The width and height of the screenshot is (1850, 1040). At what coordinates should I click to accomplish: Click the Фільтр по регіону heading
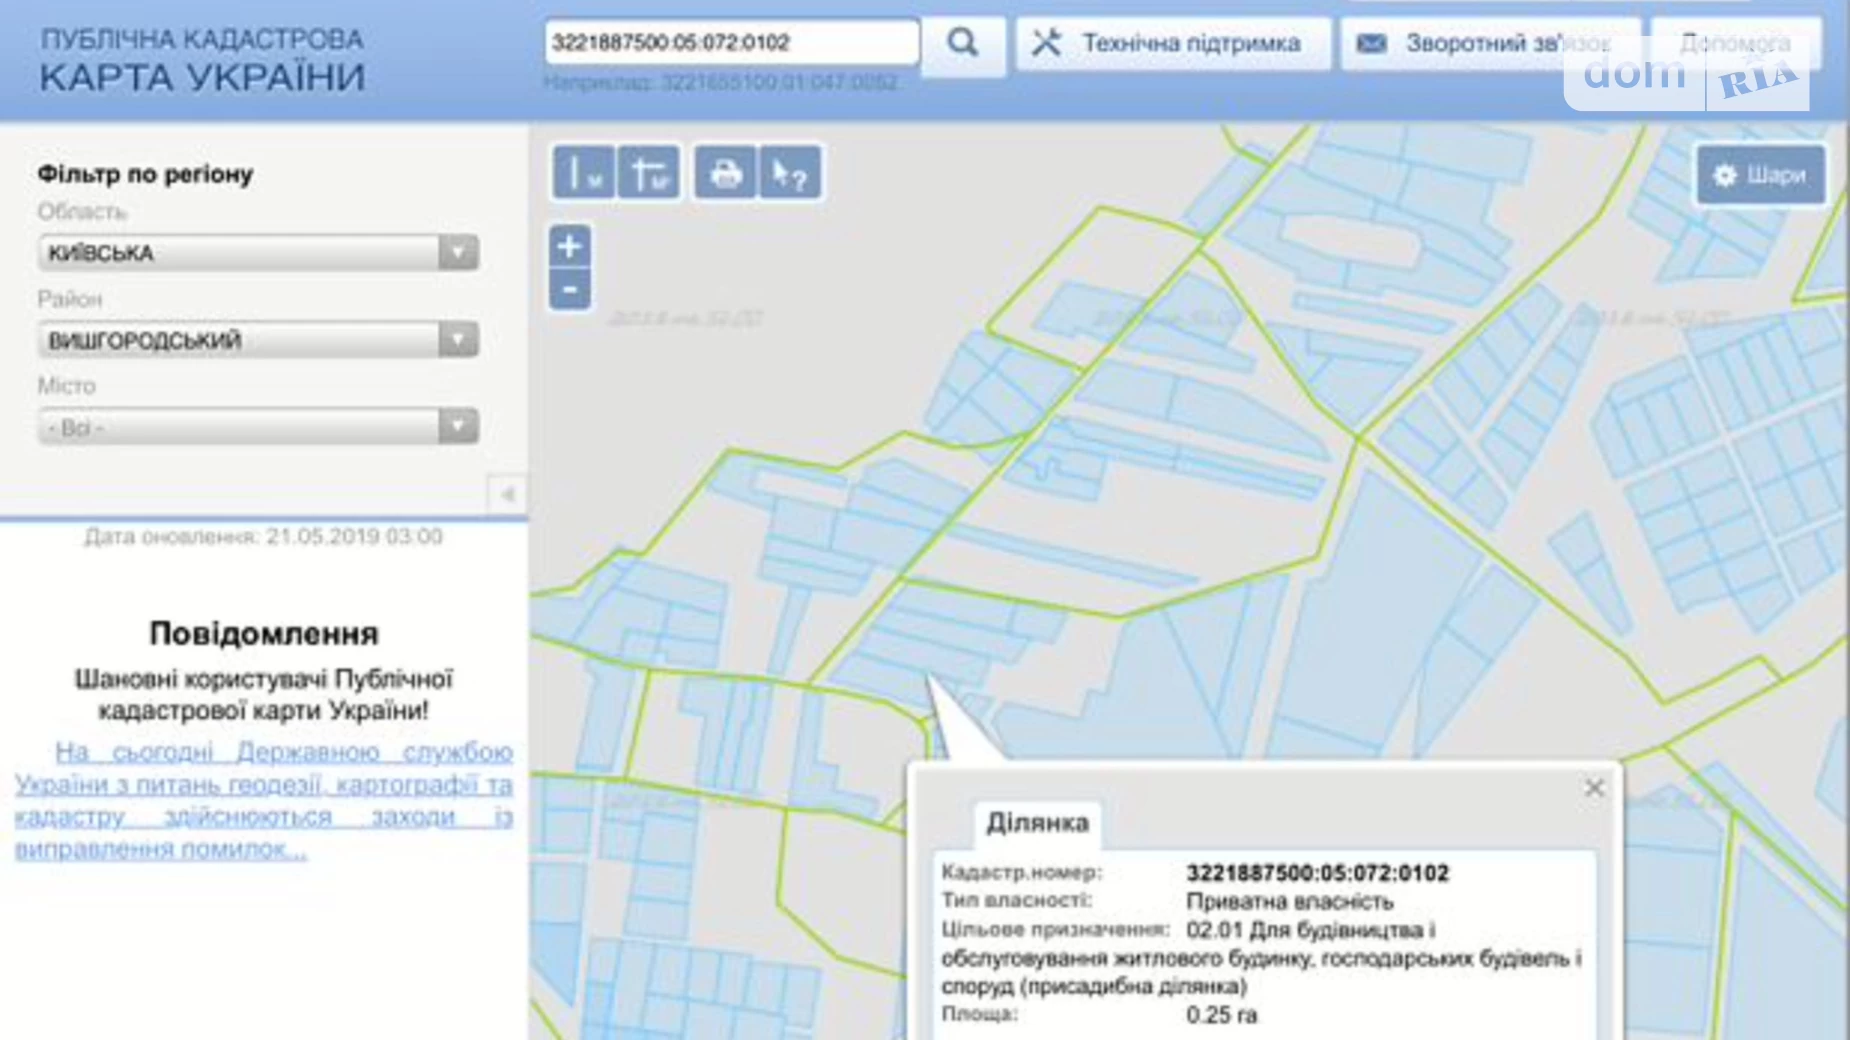pyautogui.click(x=145, y=174)
